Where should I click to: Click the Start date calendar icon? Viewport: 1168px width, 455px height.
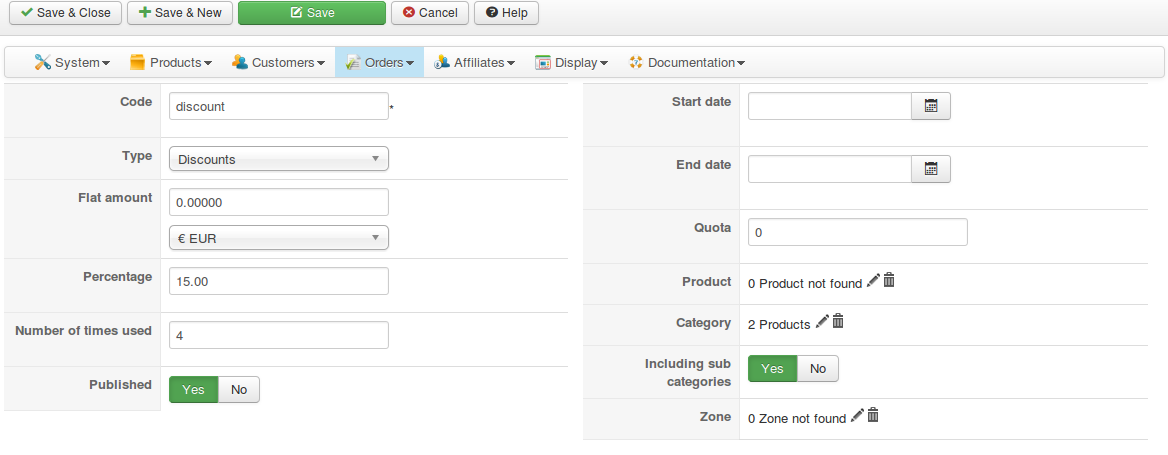click(930, 106)
